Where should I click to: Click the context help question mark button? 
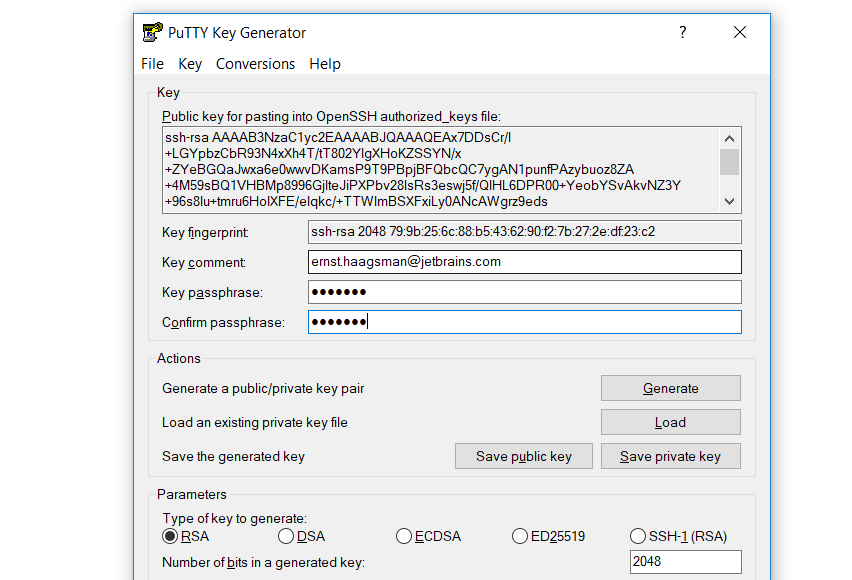pyautogui.click(x=682, y=32)
